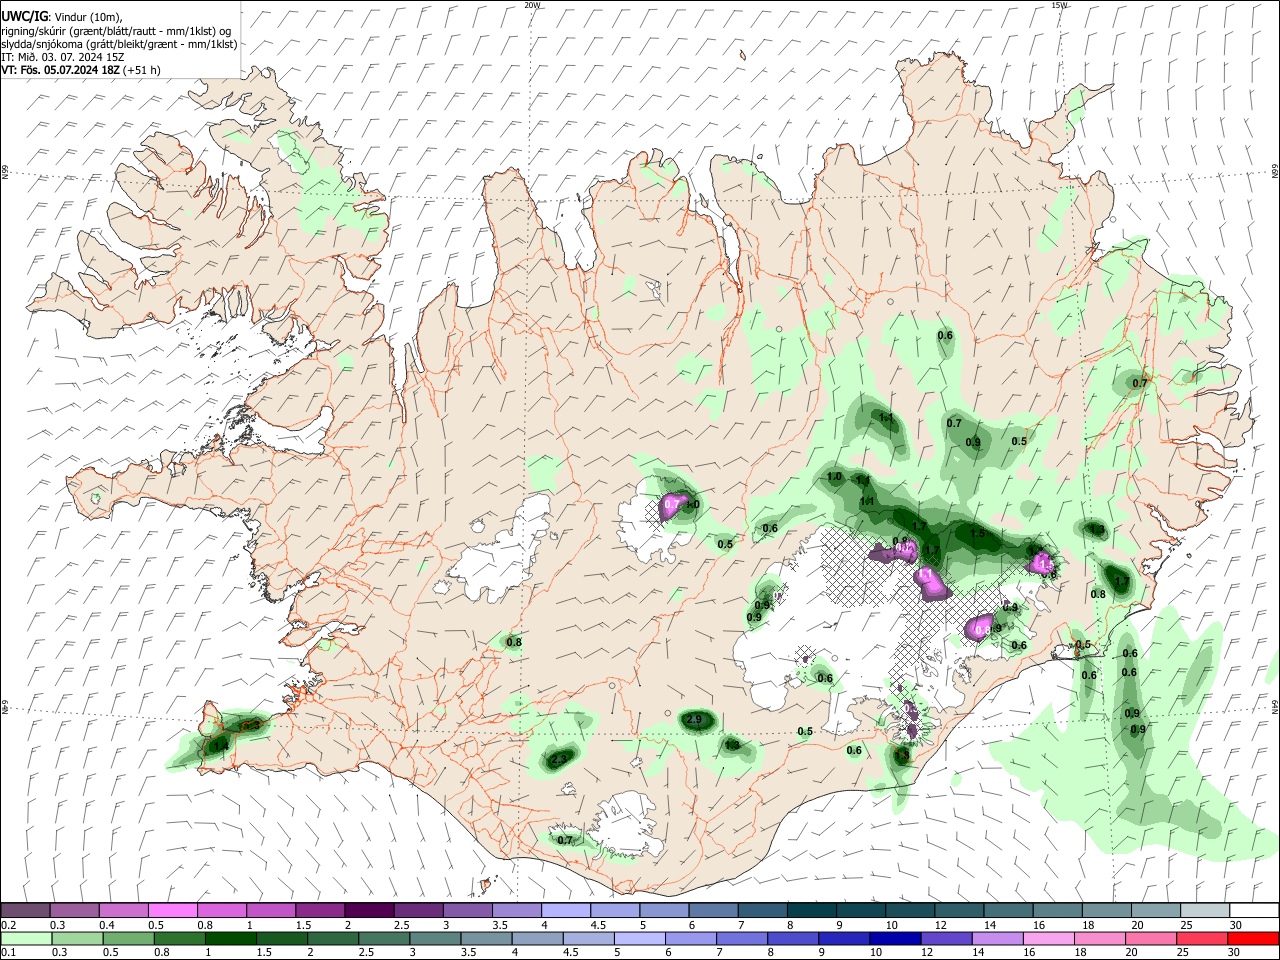This screenshot has height=960, width=1280.
Task: Pick the upper legend 0.3 mauve swatch
Action: pos(74,911)
